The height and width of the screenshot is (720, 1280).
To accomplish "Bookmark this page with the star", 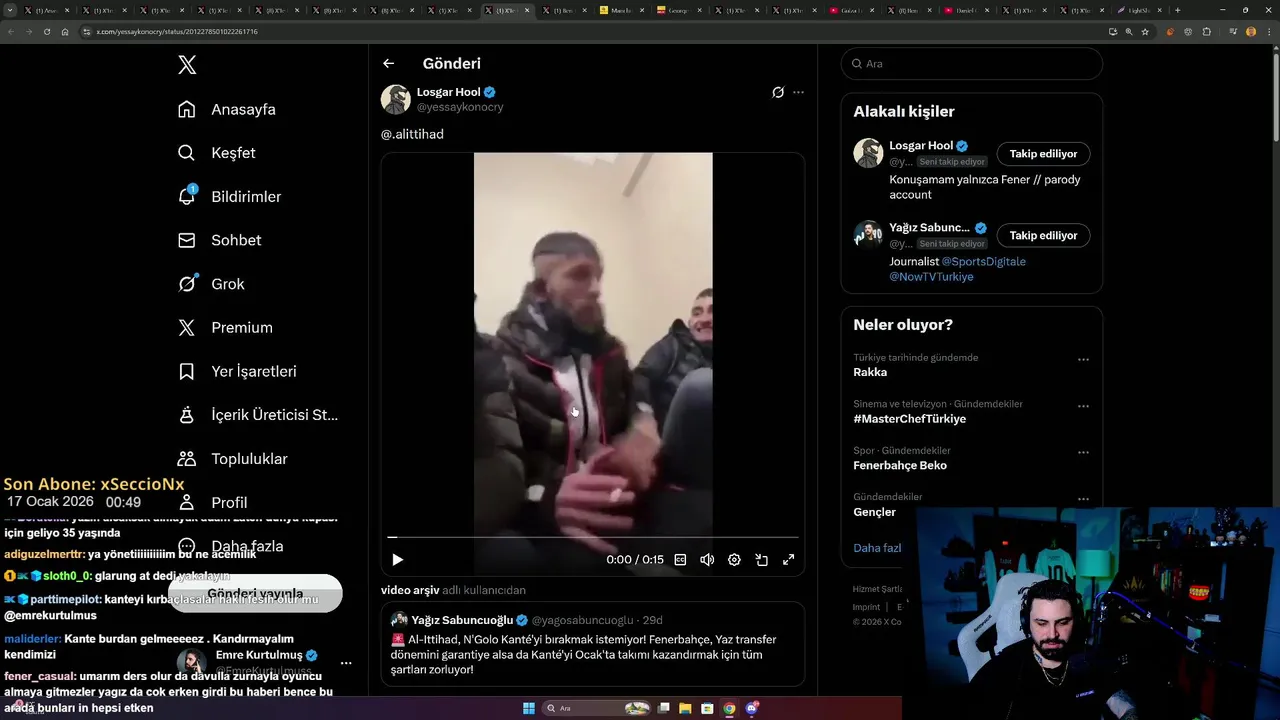I will [x=1145, y=31].
